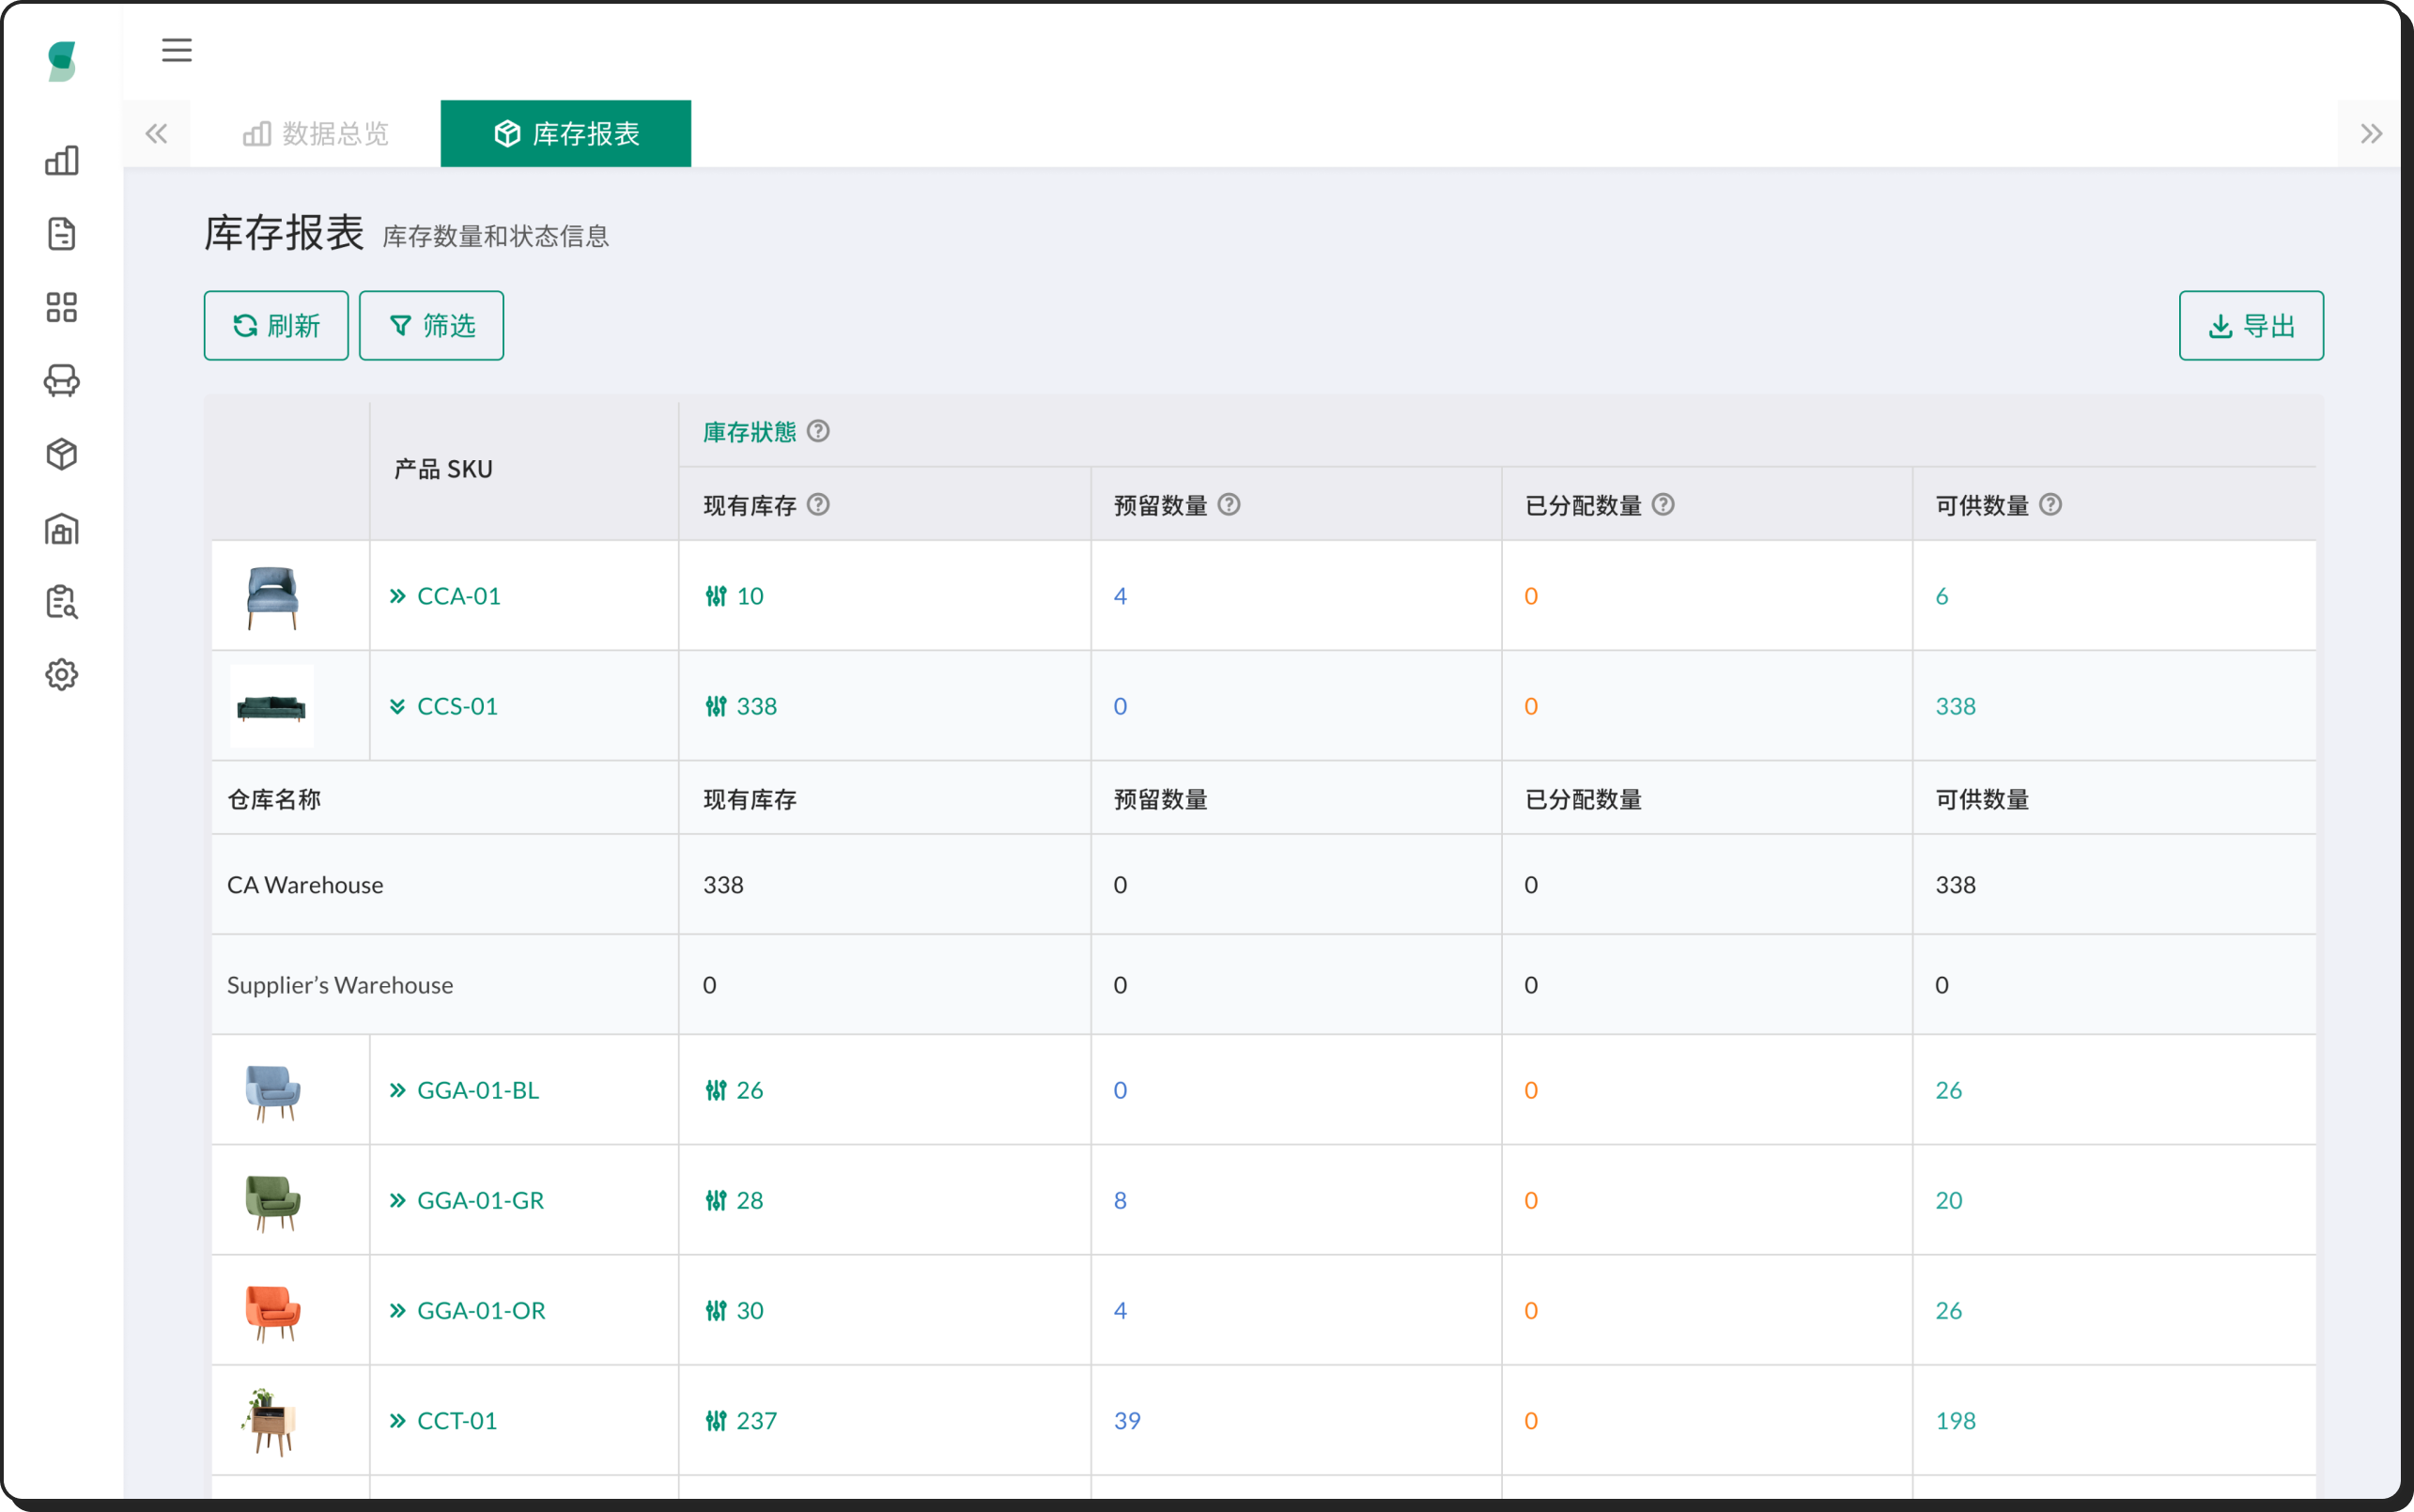The image size is (2414, 1512).
Task: Click the CCS-01 sofa thumbnail
Action: click(x=271, y=706)
